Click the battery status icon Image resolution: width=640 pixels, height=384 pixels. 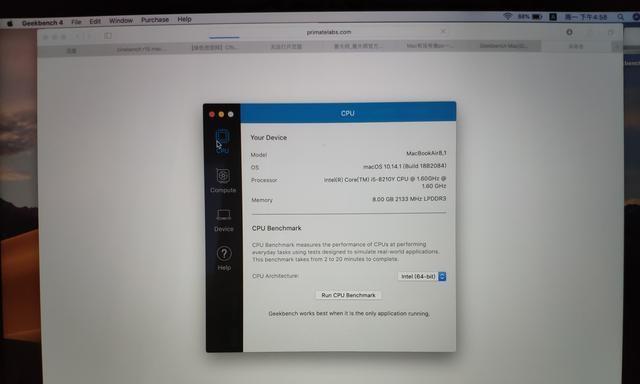[x=530, y=17]
